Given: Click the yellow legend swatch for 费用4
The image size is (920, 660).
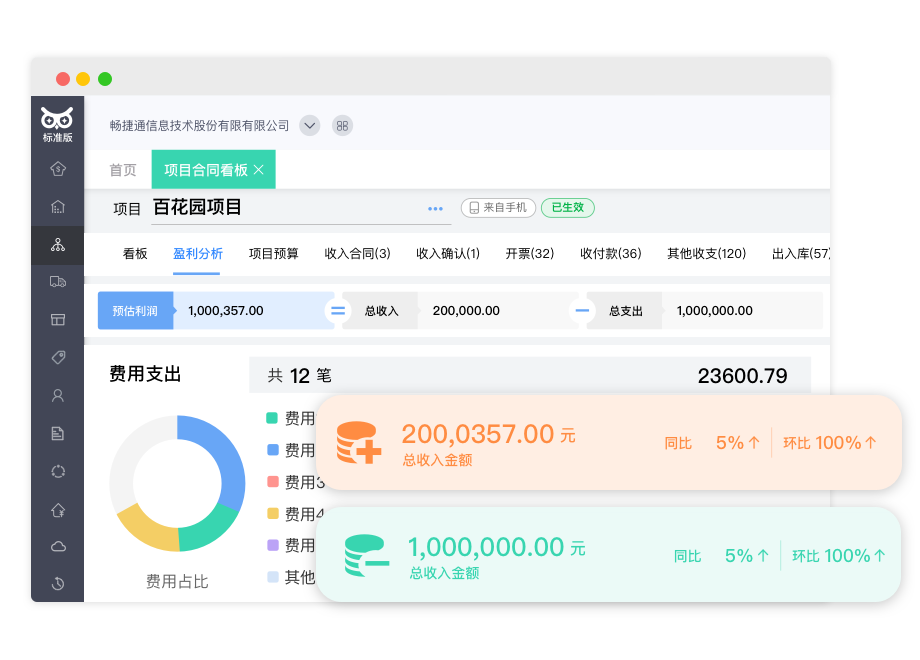Looking at the screenshot, I should (x=272, y=513).
